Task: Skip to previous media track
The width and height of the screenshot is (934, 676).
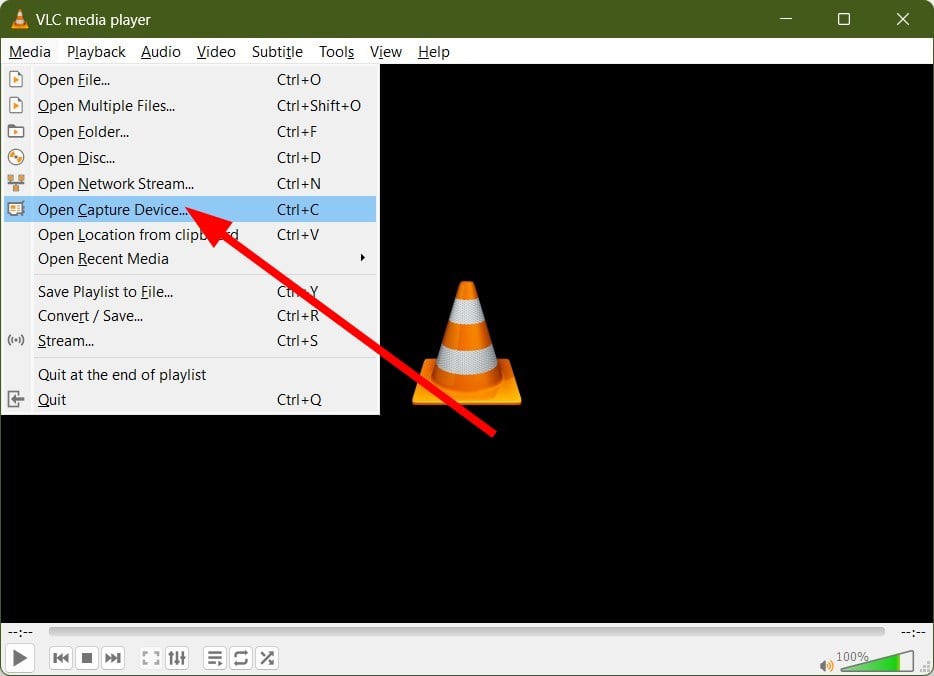Action: tap(61, 658)
